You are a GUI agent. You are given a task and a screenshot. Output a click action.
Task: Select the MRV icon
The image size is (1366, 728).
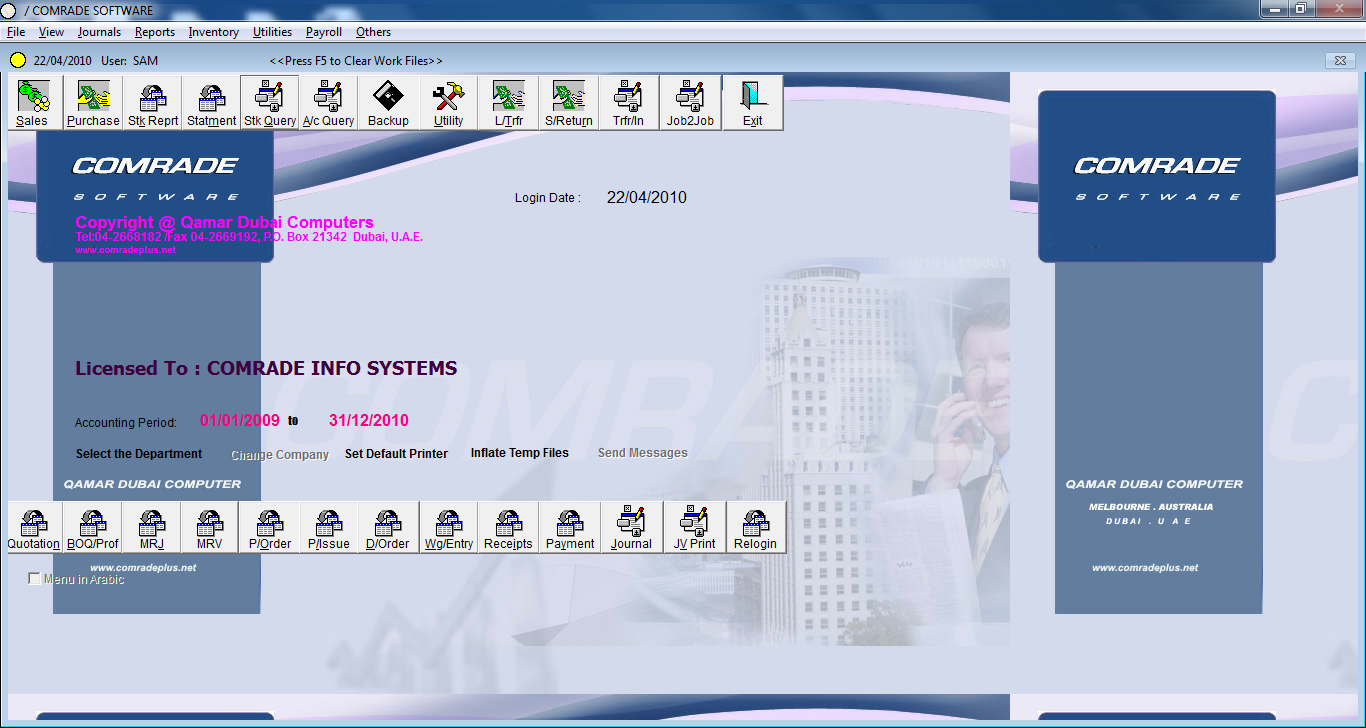click(210, 525)
